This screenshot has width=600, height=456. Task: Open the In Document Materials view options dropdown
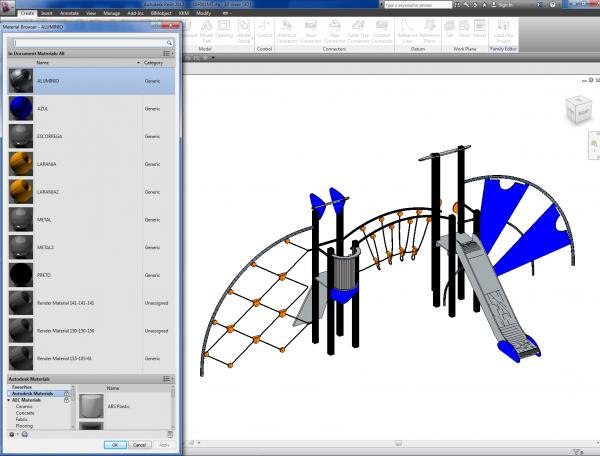[168, 52]
